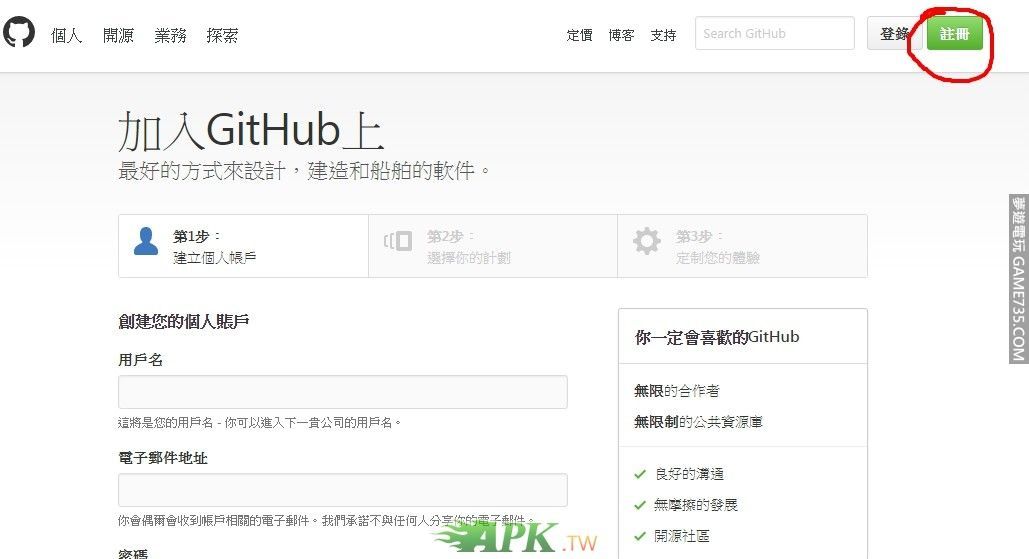Viewport: 1029px width, 559px height.
Task: Select the 第2步 step's plan icon
Action: point(398,241)
